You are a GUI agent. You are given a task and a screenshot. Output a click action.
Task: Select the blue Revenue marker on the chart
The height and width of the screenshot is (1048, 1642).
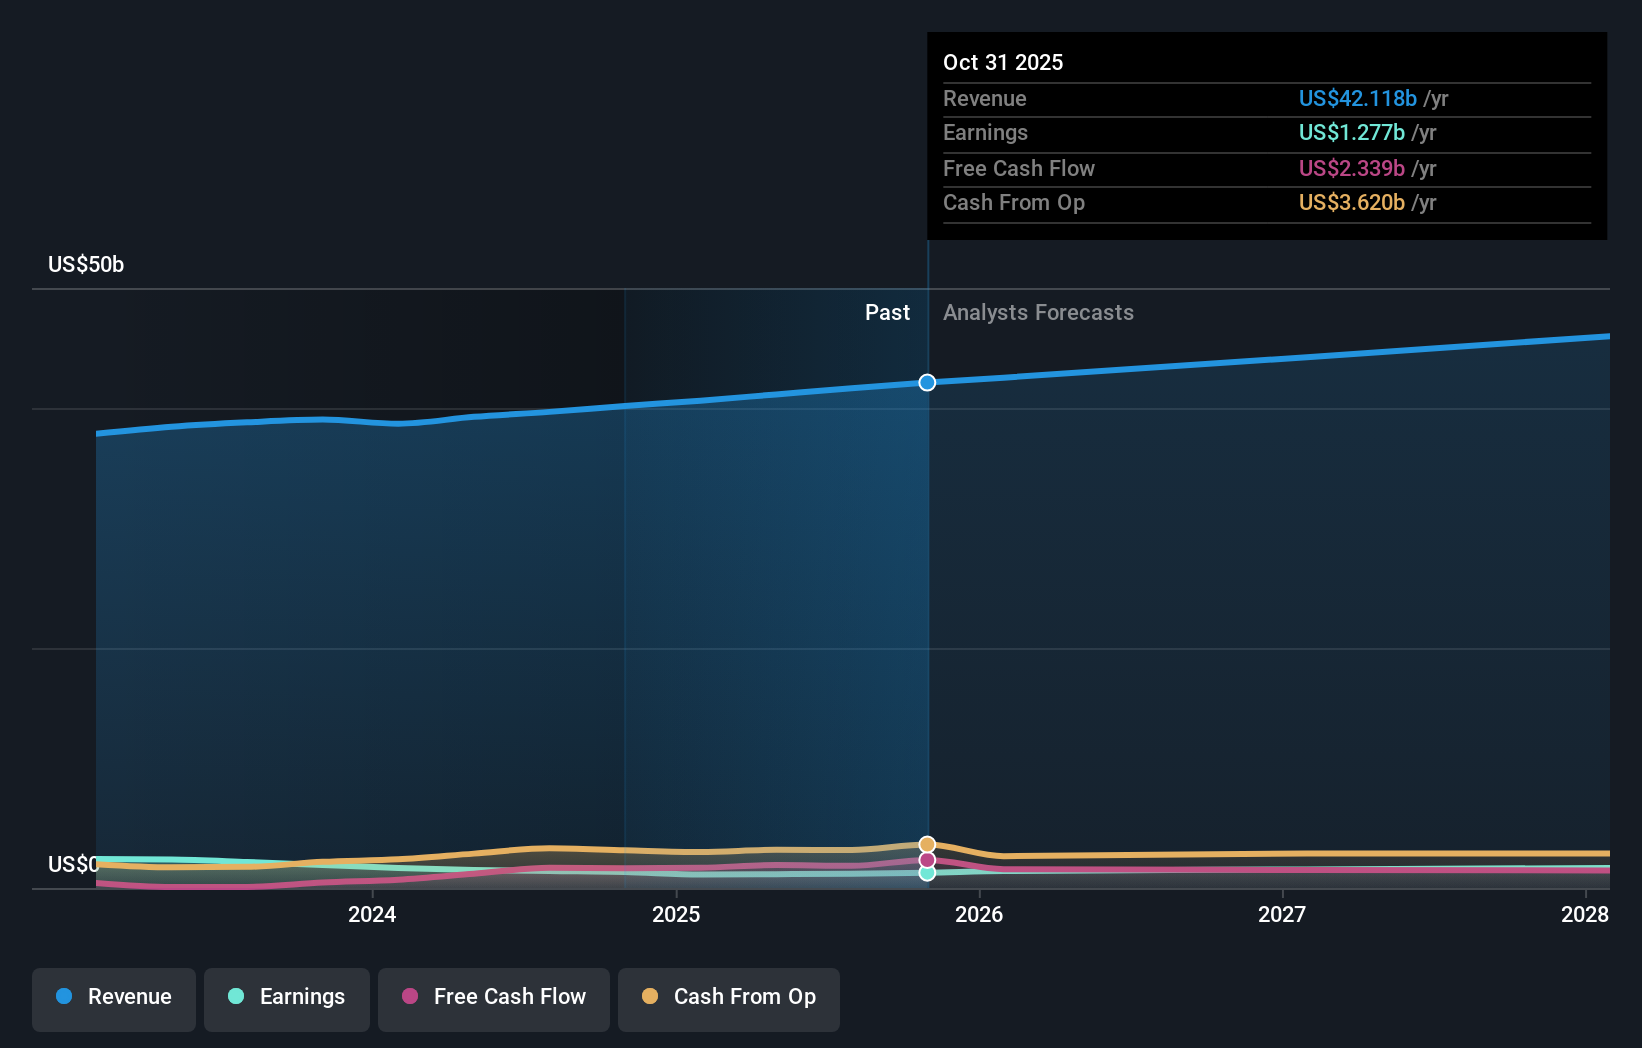pyautogui.click(x=926, y=382)
